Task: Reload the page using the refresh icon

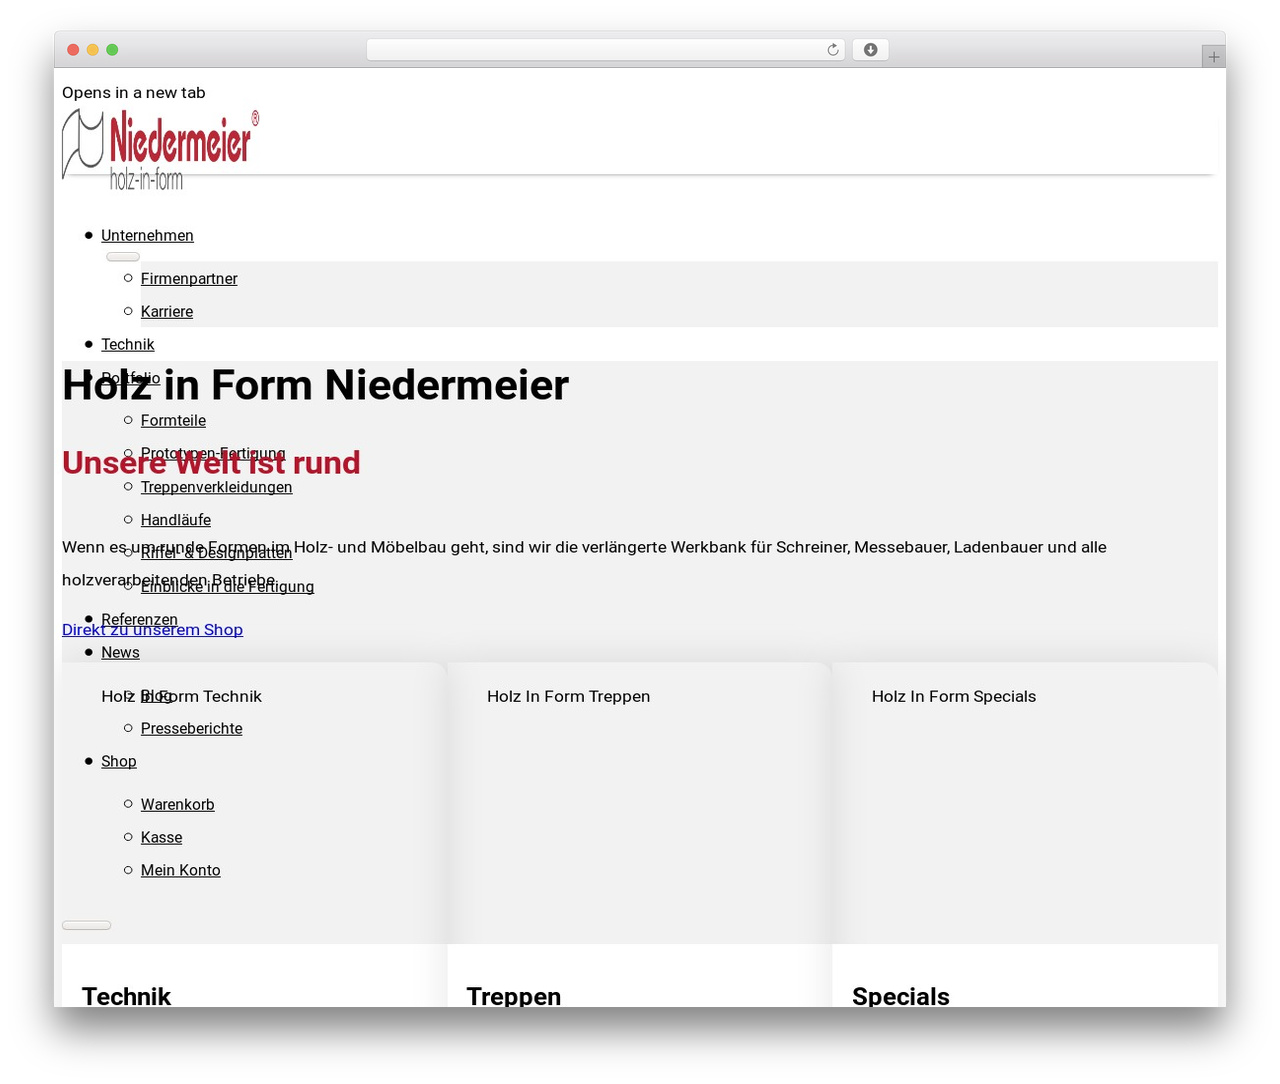Action: pyautogui.click(x=833, y=50)
